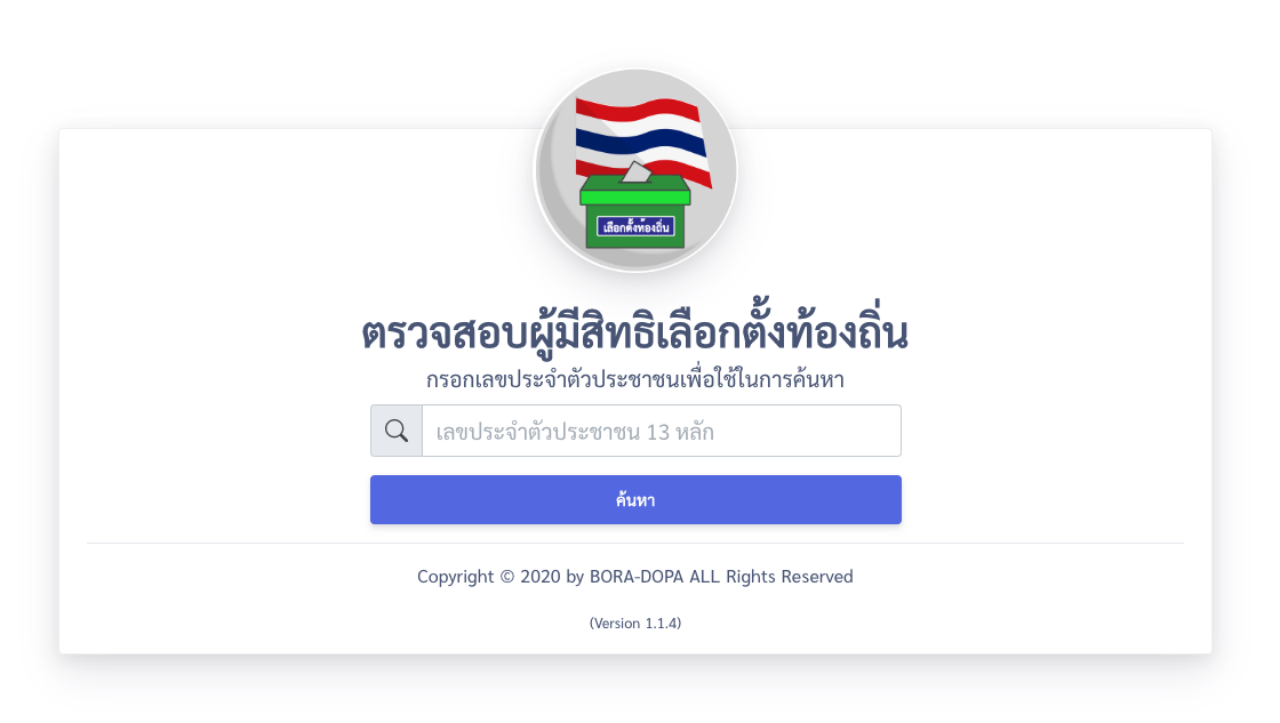Click the © symbol in the footer
This screenshot has height=723, width=1280.
[507, 577]
